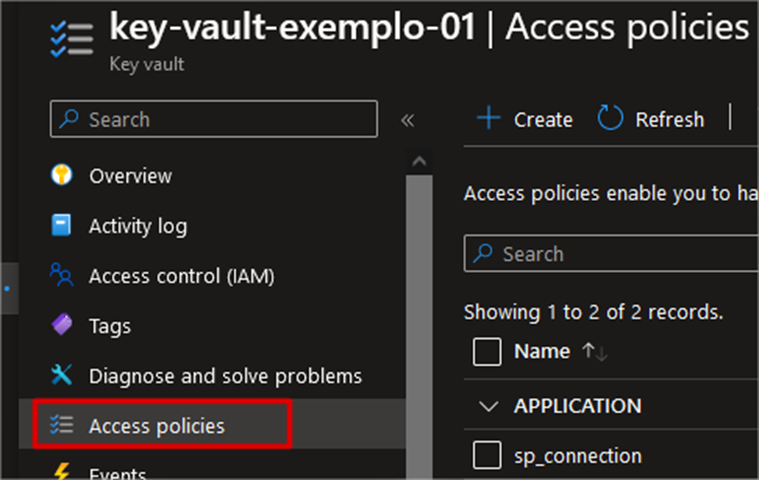Click the Key vault header checklist icon
Screen dimensions: 759x480
(72, 39)
